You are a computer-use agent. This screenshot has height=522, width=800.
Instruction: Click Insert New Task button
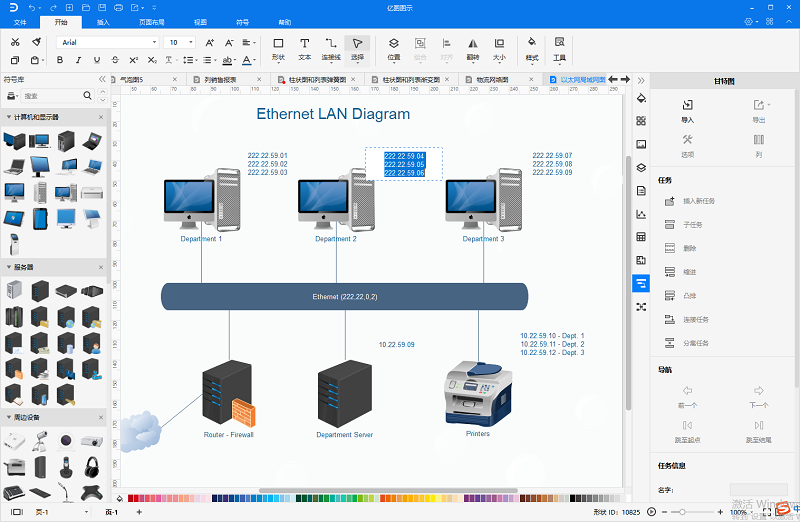pos(690,201)
